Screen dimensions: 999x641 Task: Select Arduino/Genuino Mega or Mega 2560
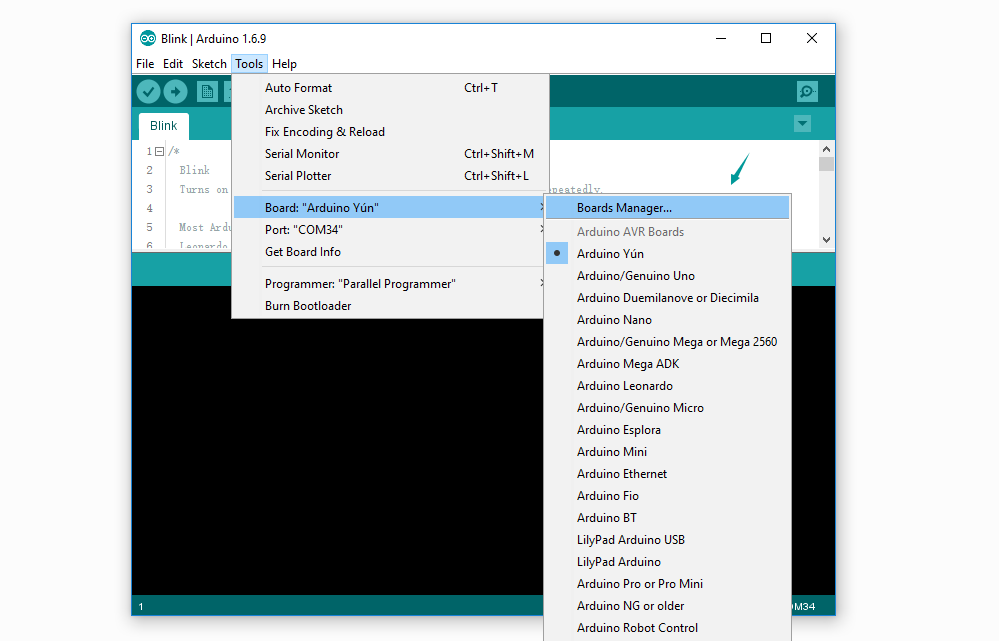tap(668, 342)
